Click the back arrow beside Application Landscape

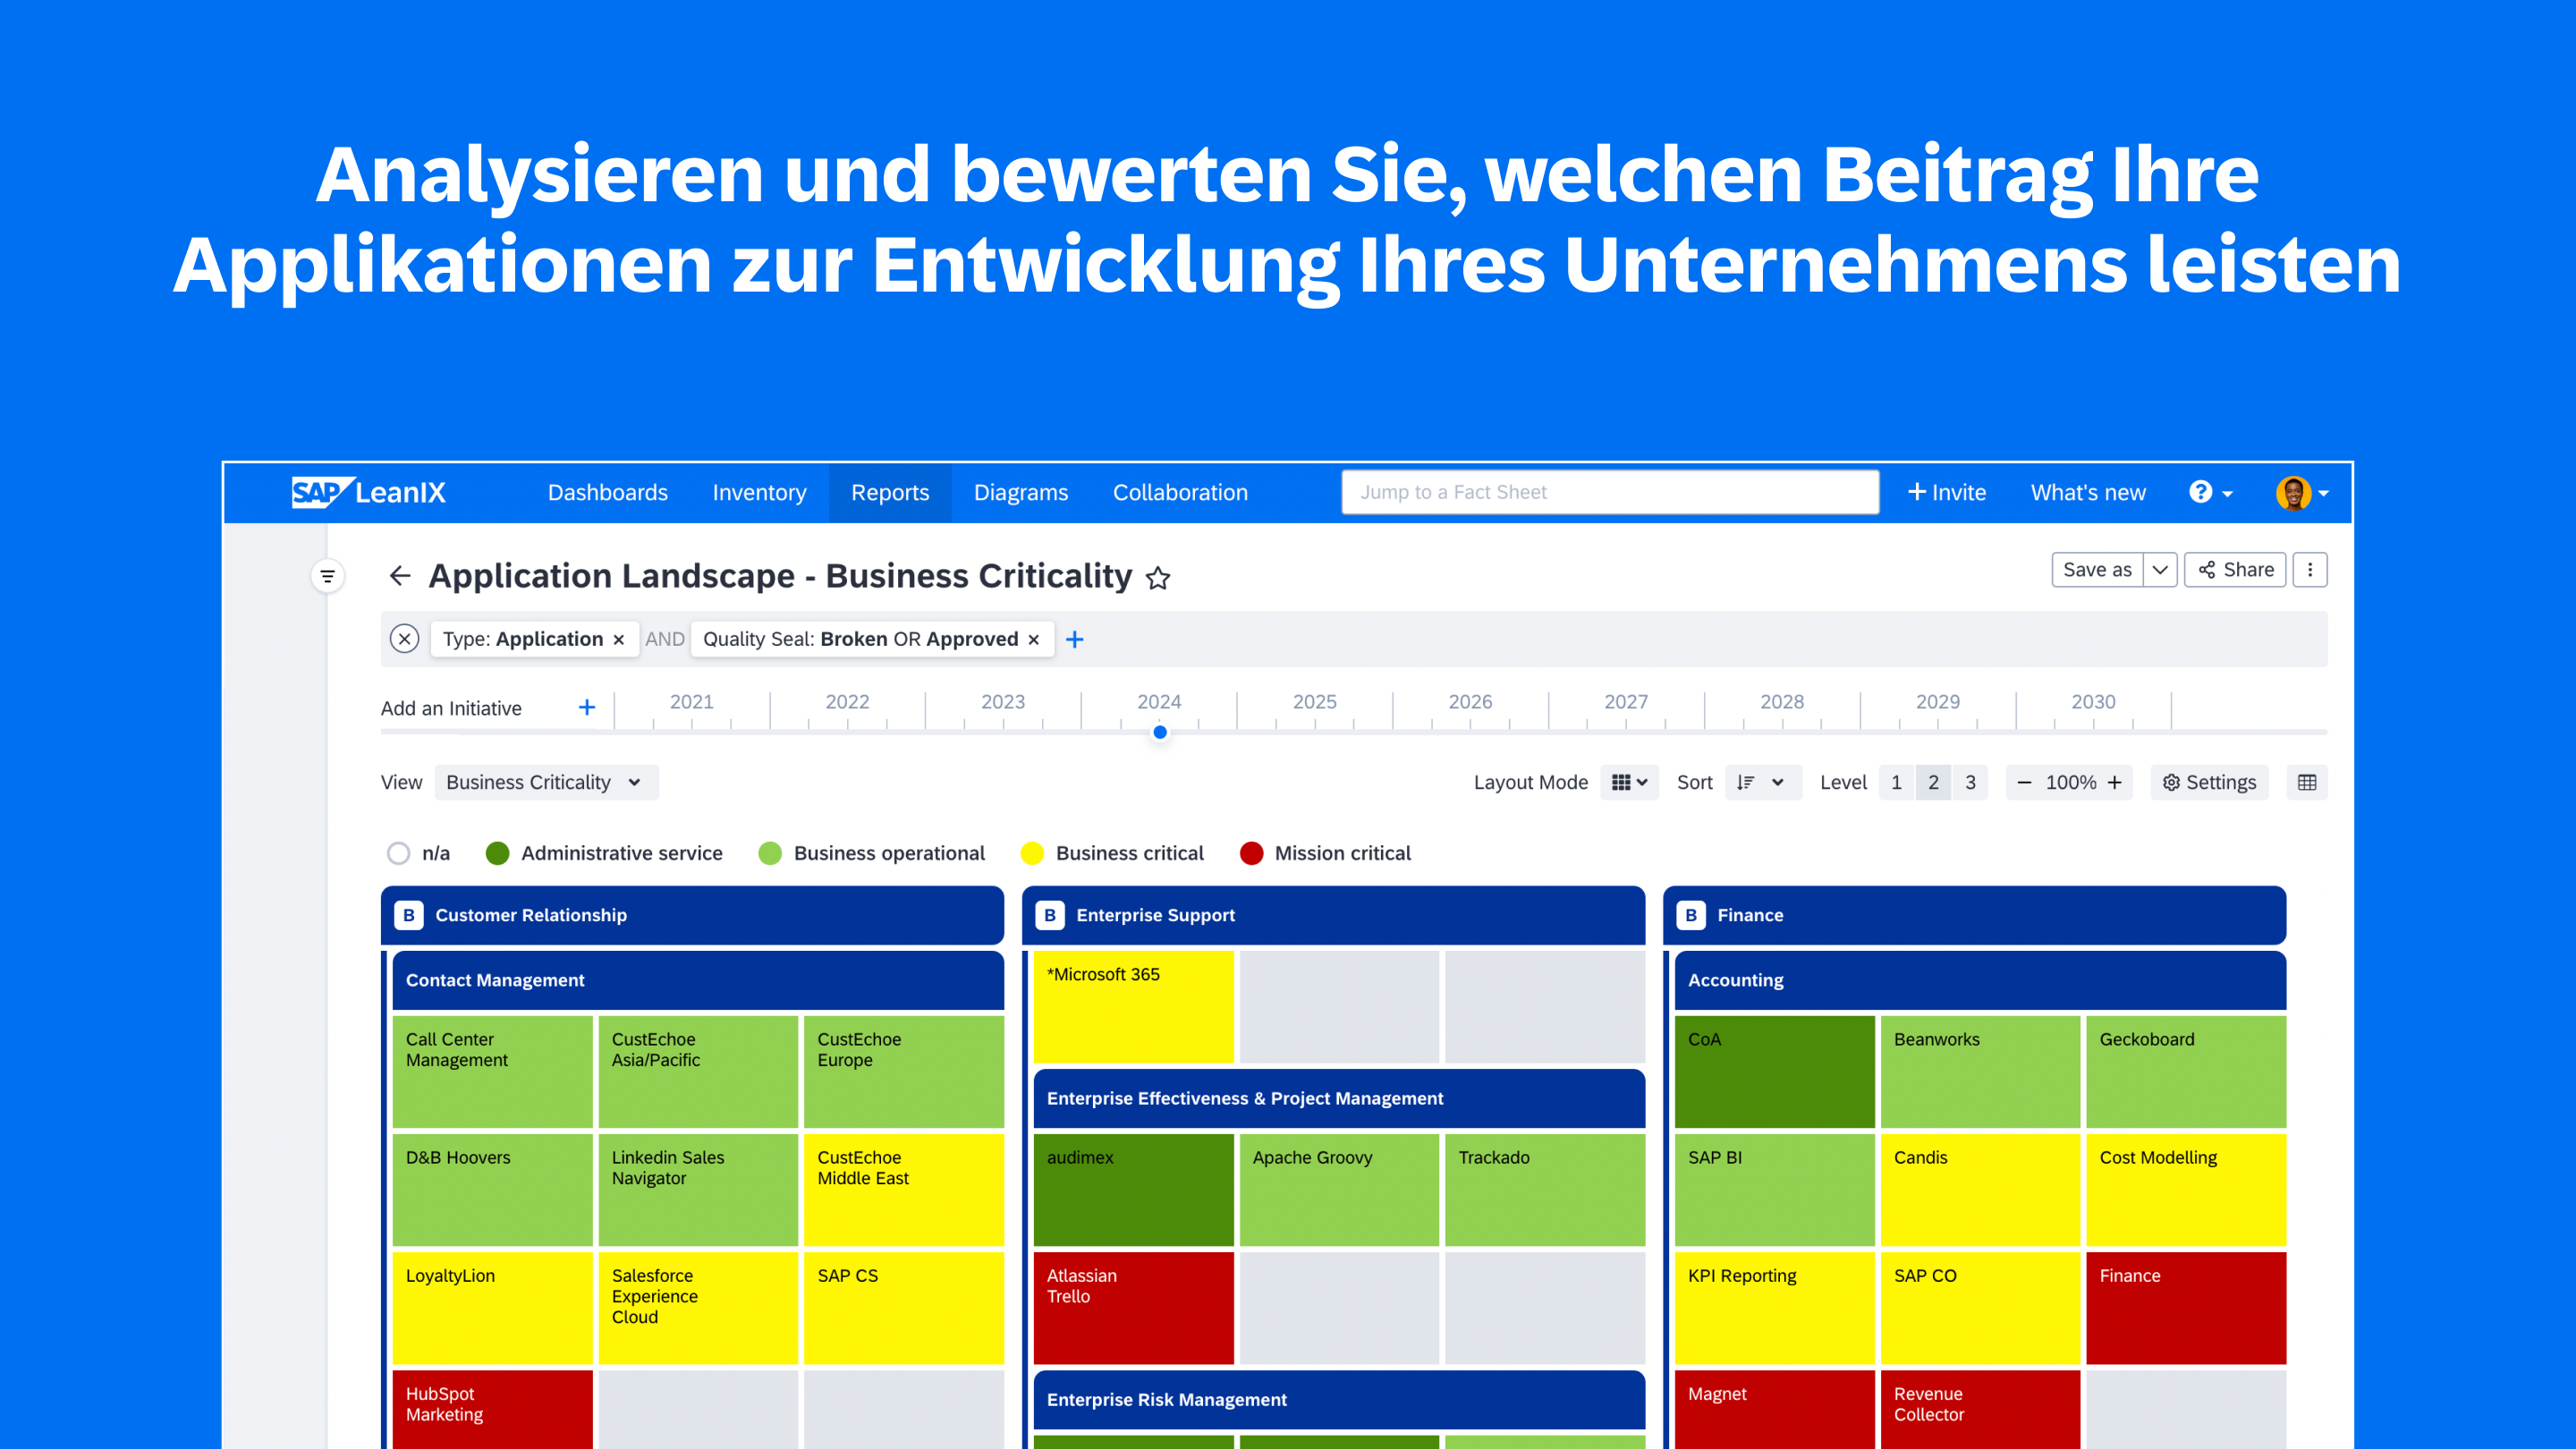[400, 575]
